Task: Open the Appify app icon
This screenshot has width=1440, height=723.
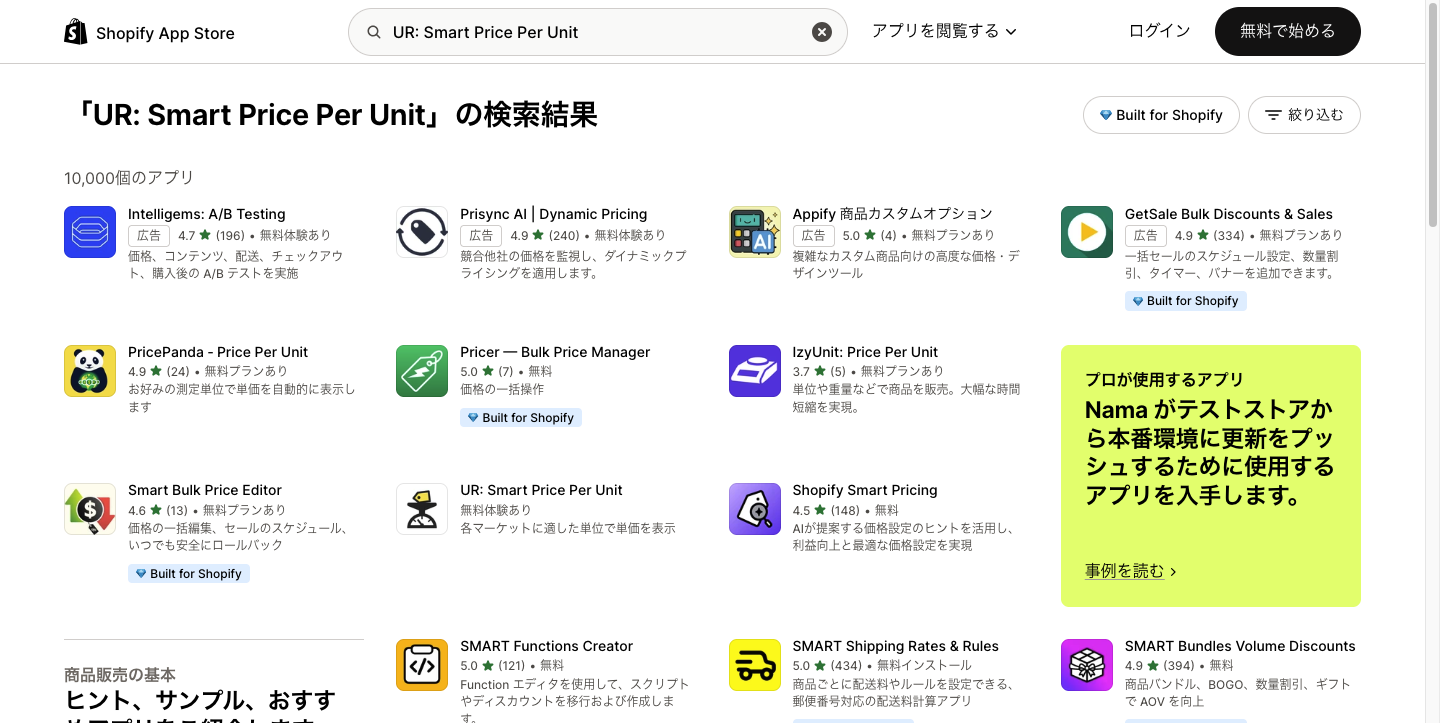Action: (x=755, y=232)
